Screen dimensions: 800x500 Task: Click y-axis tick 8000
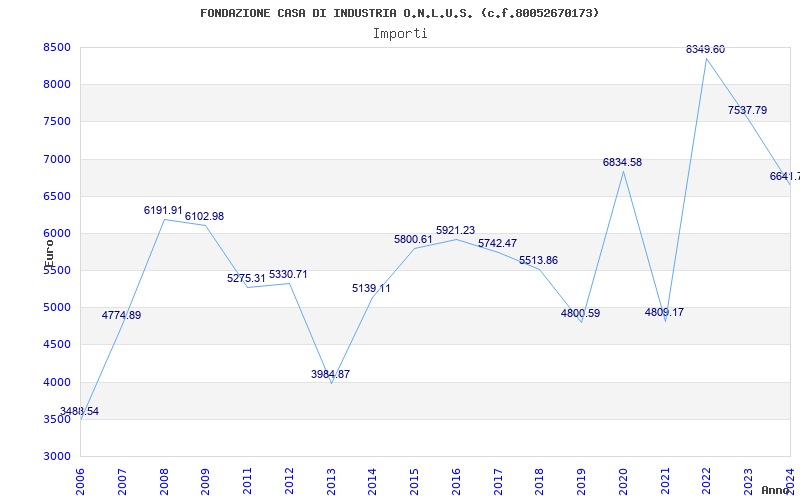[x=57, y=84]
